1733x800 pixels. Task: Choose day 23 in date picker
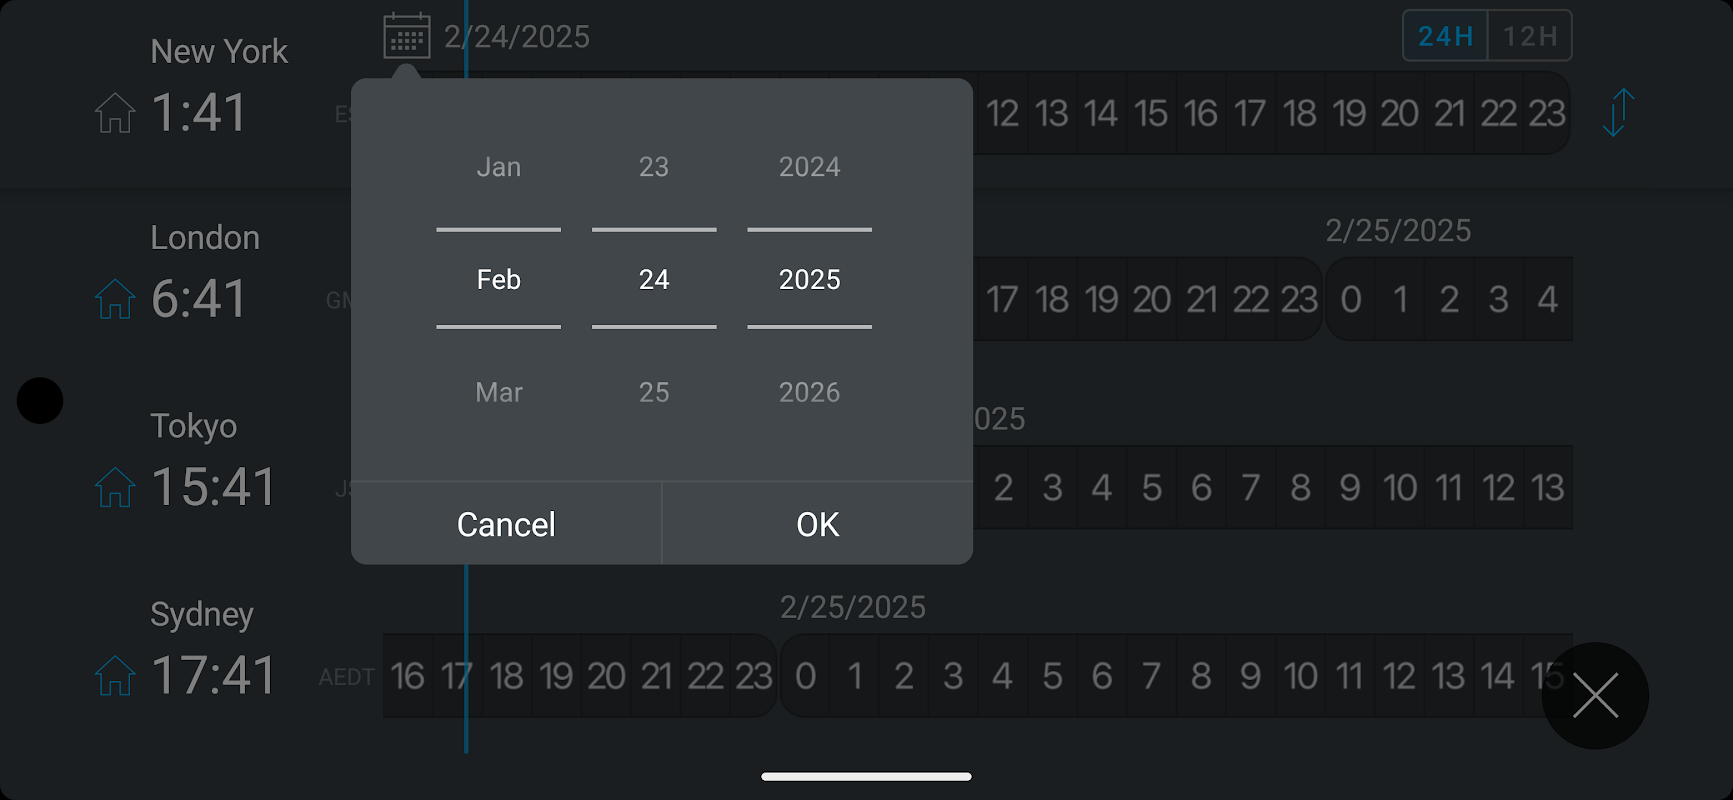pos(654,167)
